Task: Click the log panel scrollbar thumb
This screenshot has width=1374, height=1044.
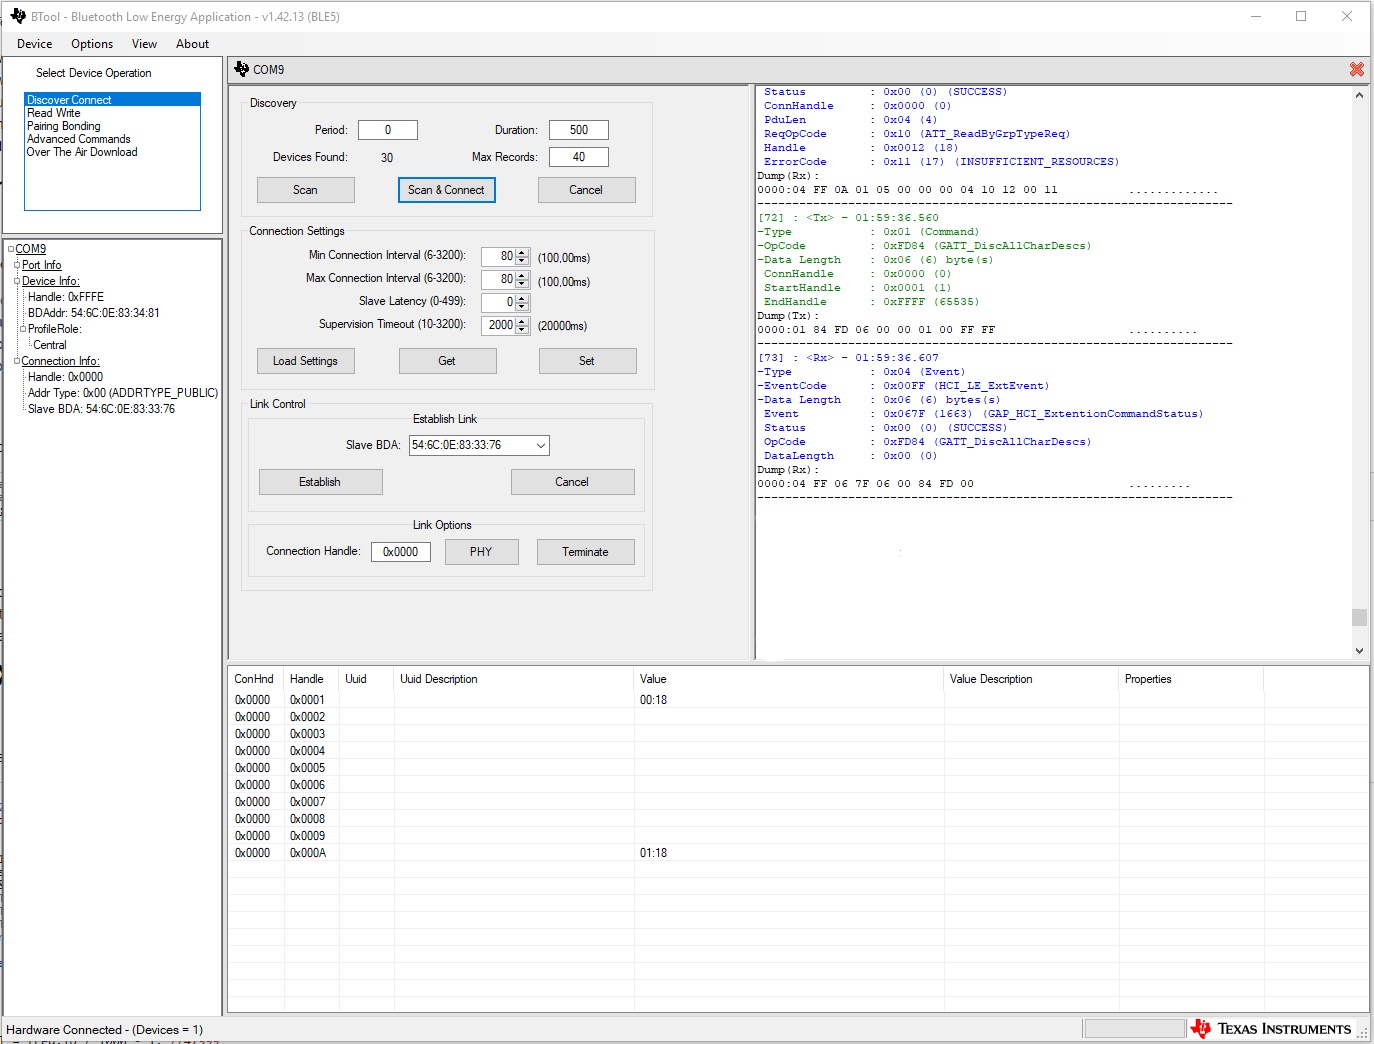Action: click(1359, 617)
